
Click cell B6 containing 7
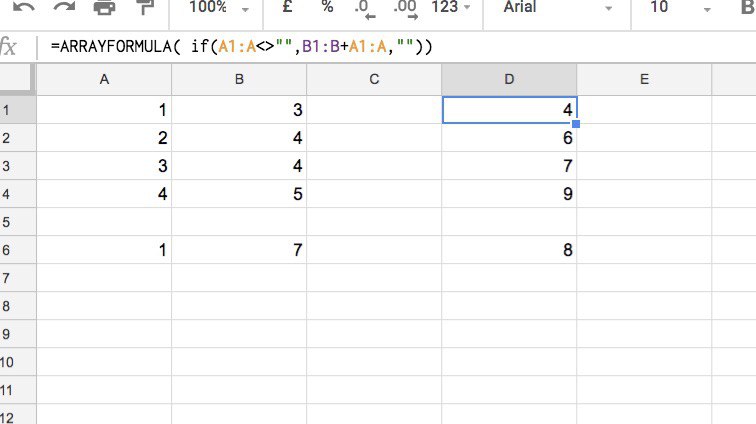[x=239, y=250]
